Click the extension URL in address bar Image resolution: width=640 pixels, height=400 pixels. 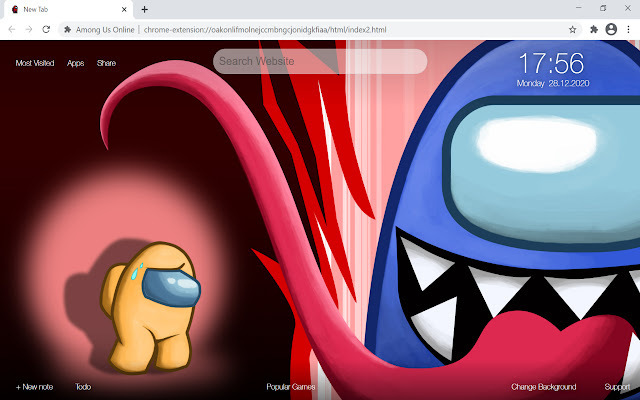[265, 29]
